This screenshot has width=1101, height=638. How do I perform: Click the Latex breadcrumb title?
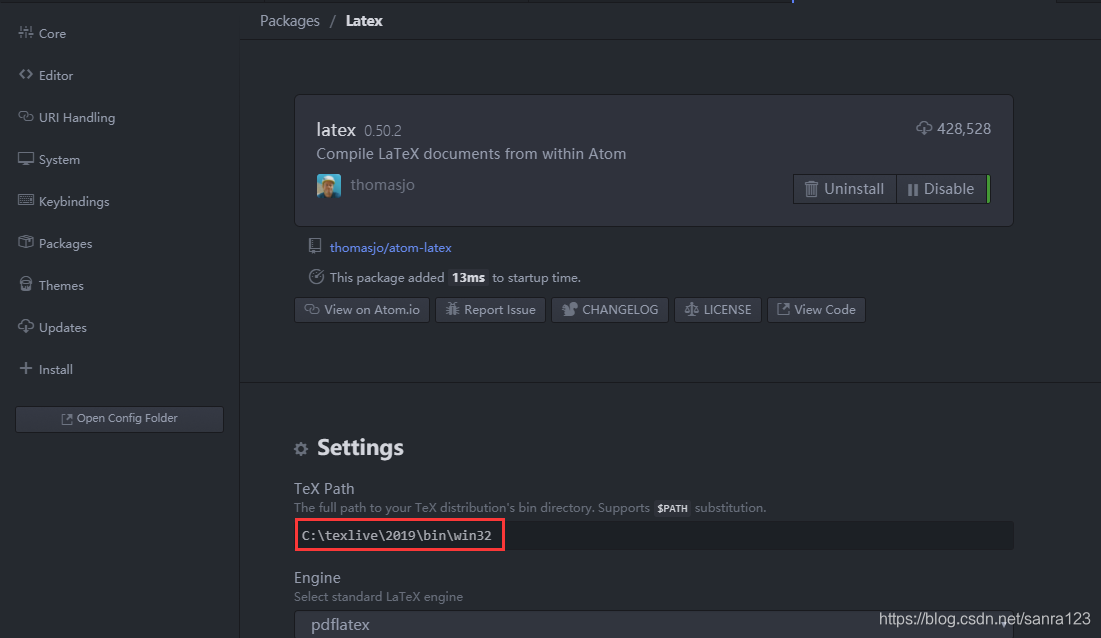click(364, 21)
